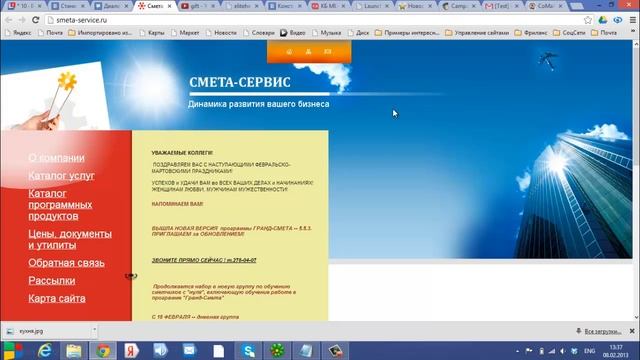This screenshot has height=360, width=640.
Task: Expand the Примеры интересн... bookmarks folder
Action: pos(407,33)
